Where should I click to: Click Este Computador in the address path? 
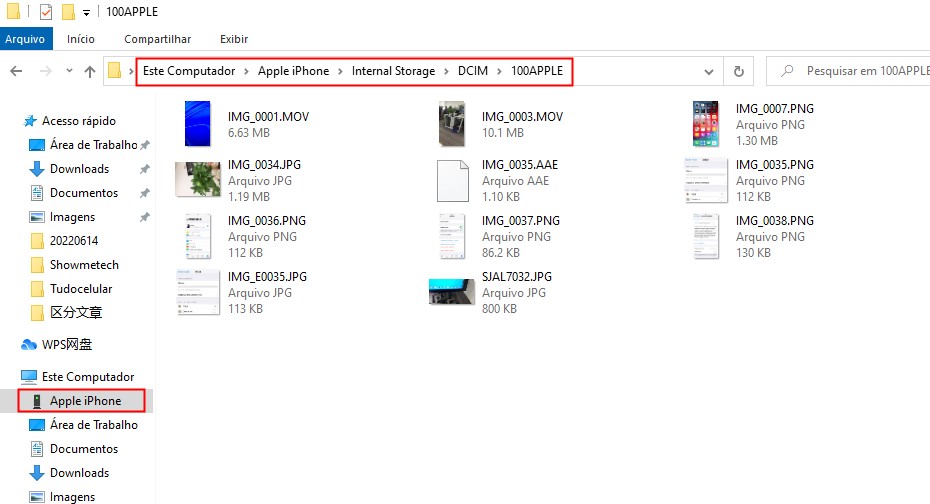(189, 71)
